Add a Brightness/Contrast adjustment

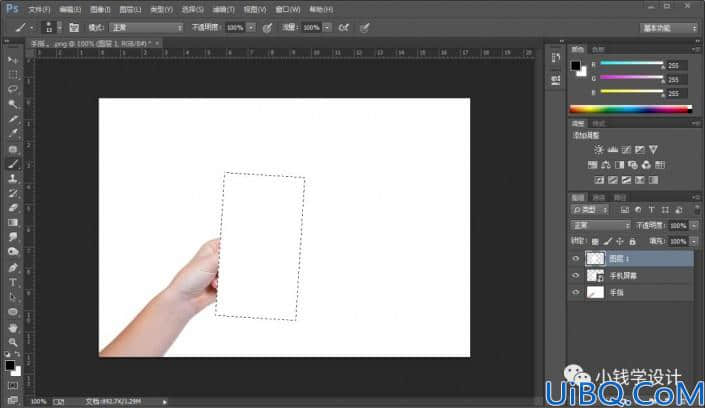(x=598, y=149)
